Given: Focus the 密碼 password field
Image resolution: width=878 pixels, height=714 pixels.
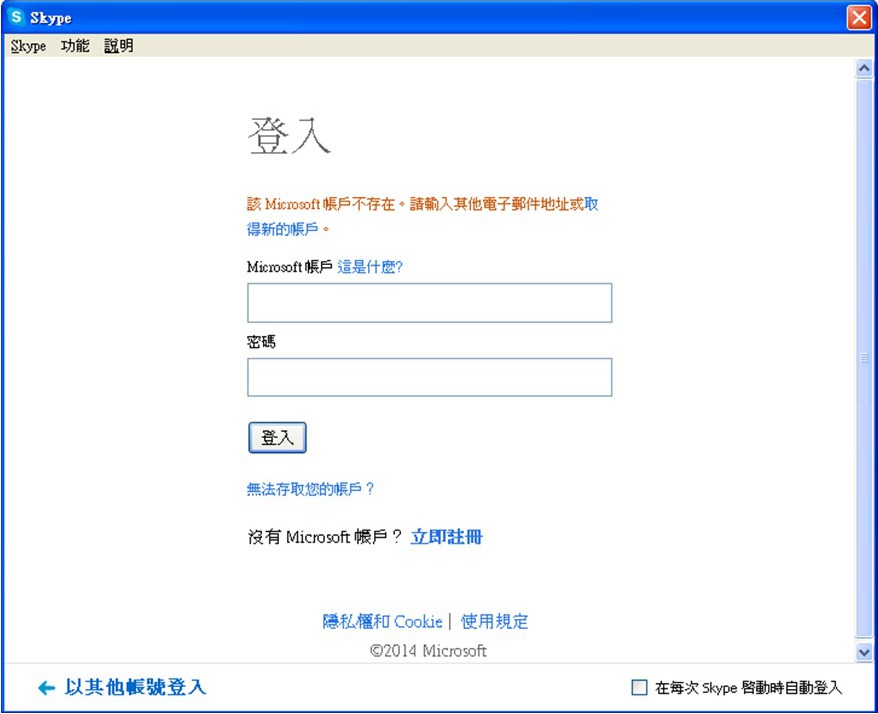Looking at the screenshot, I should coord(429,377).
